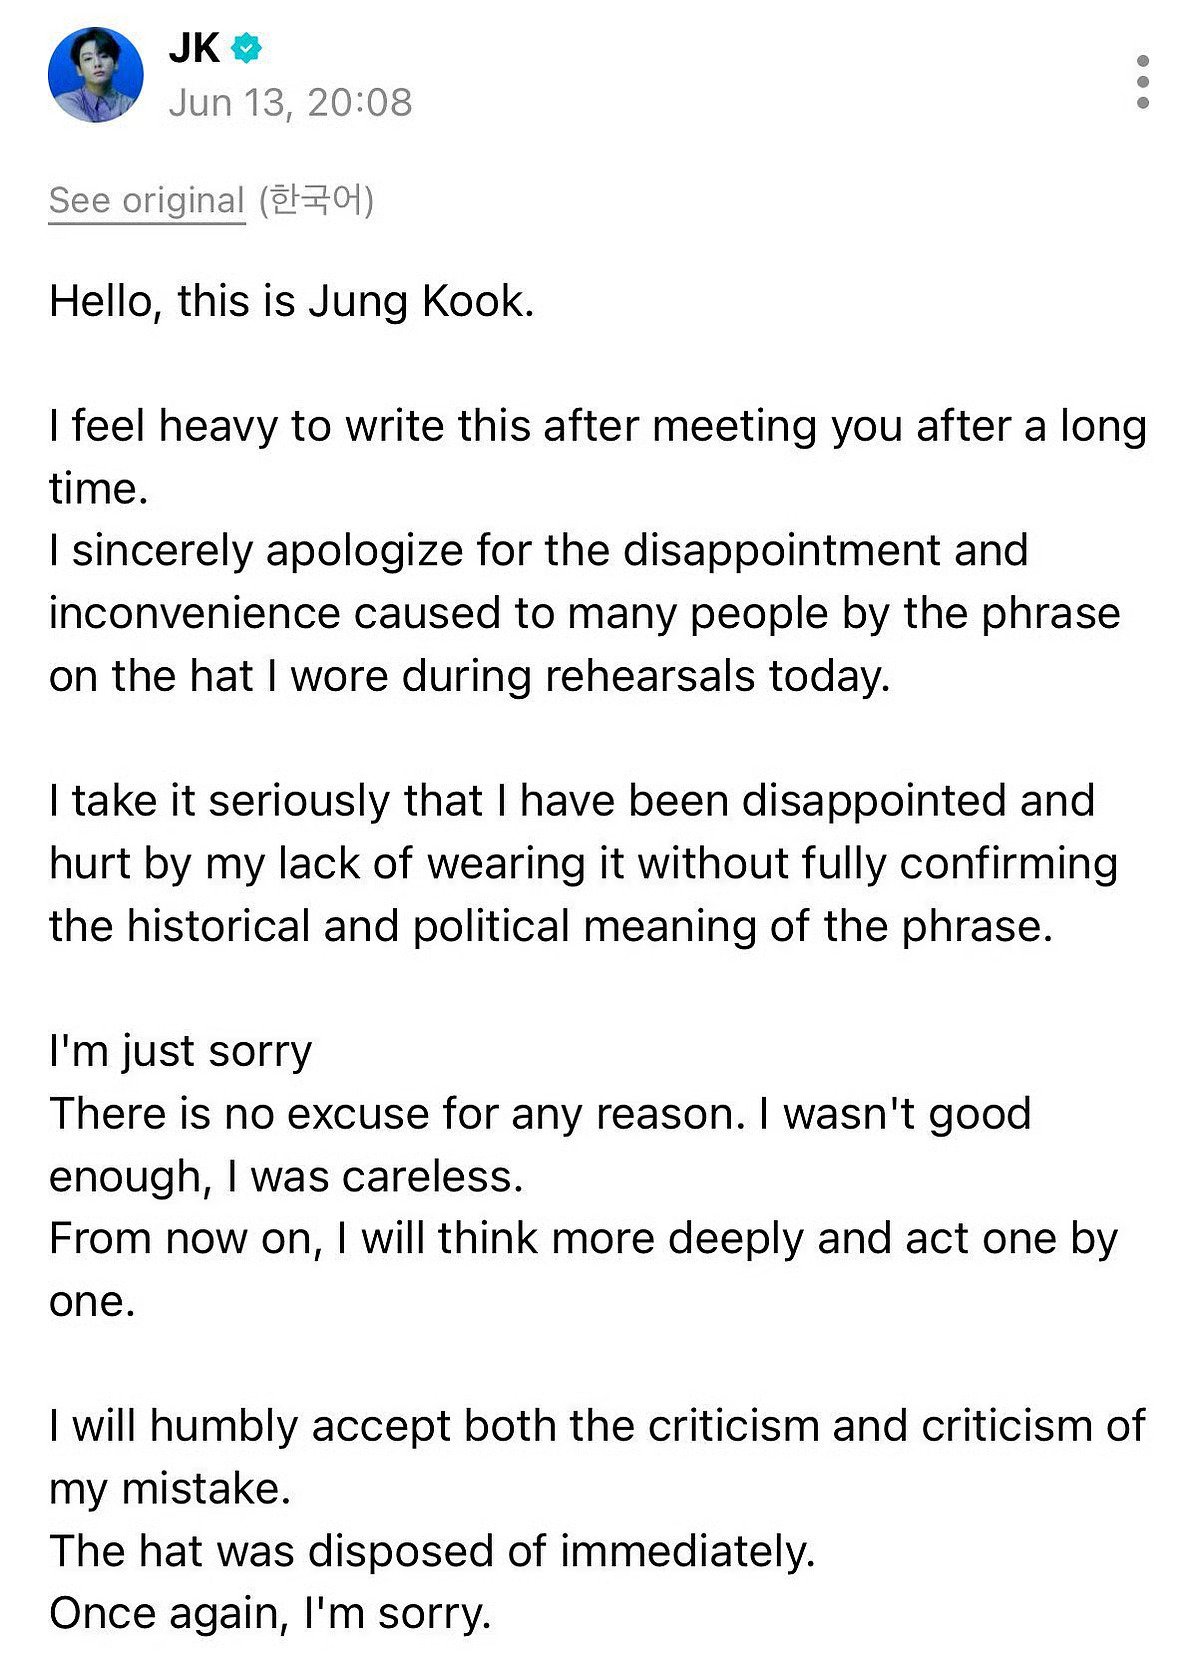1200x1670 pixels.
Task: Click the line starting 'I will humbly accept'
Action: click(597, 1426)
